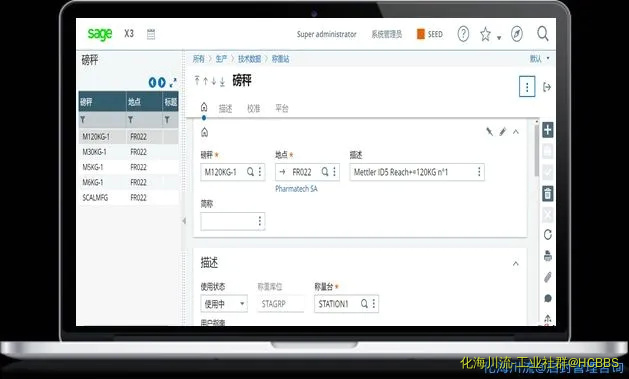Click the pin icon in home section

(x=489, y=132)
